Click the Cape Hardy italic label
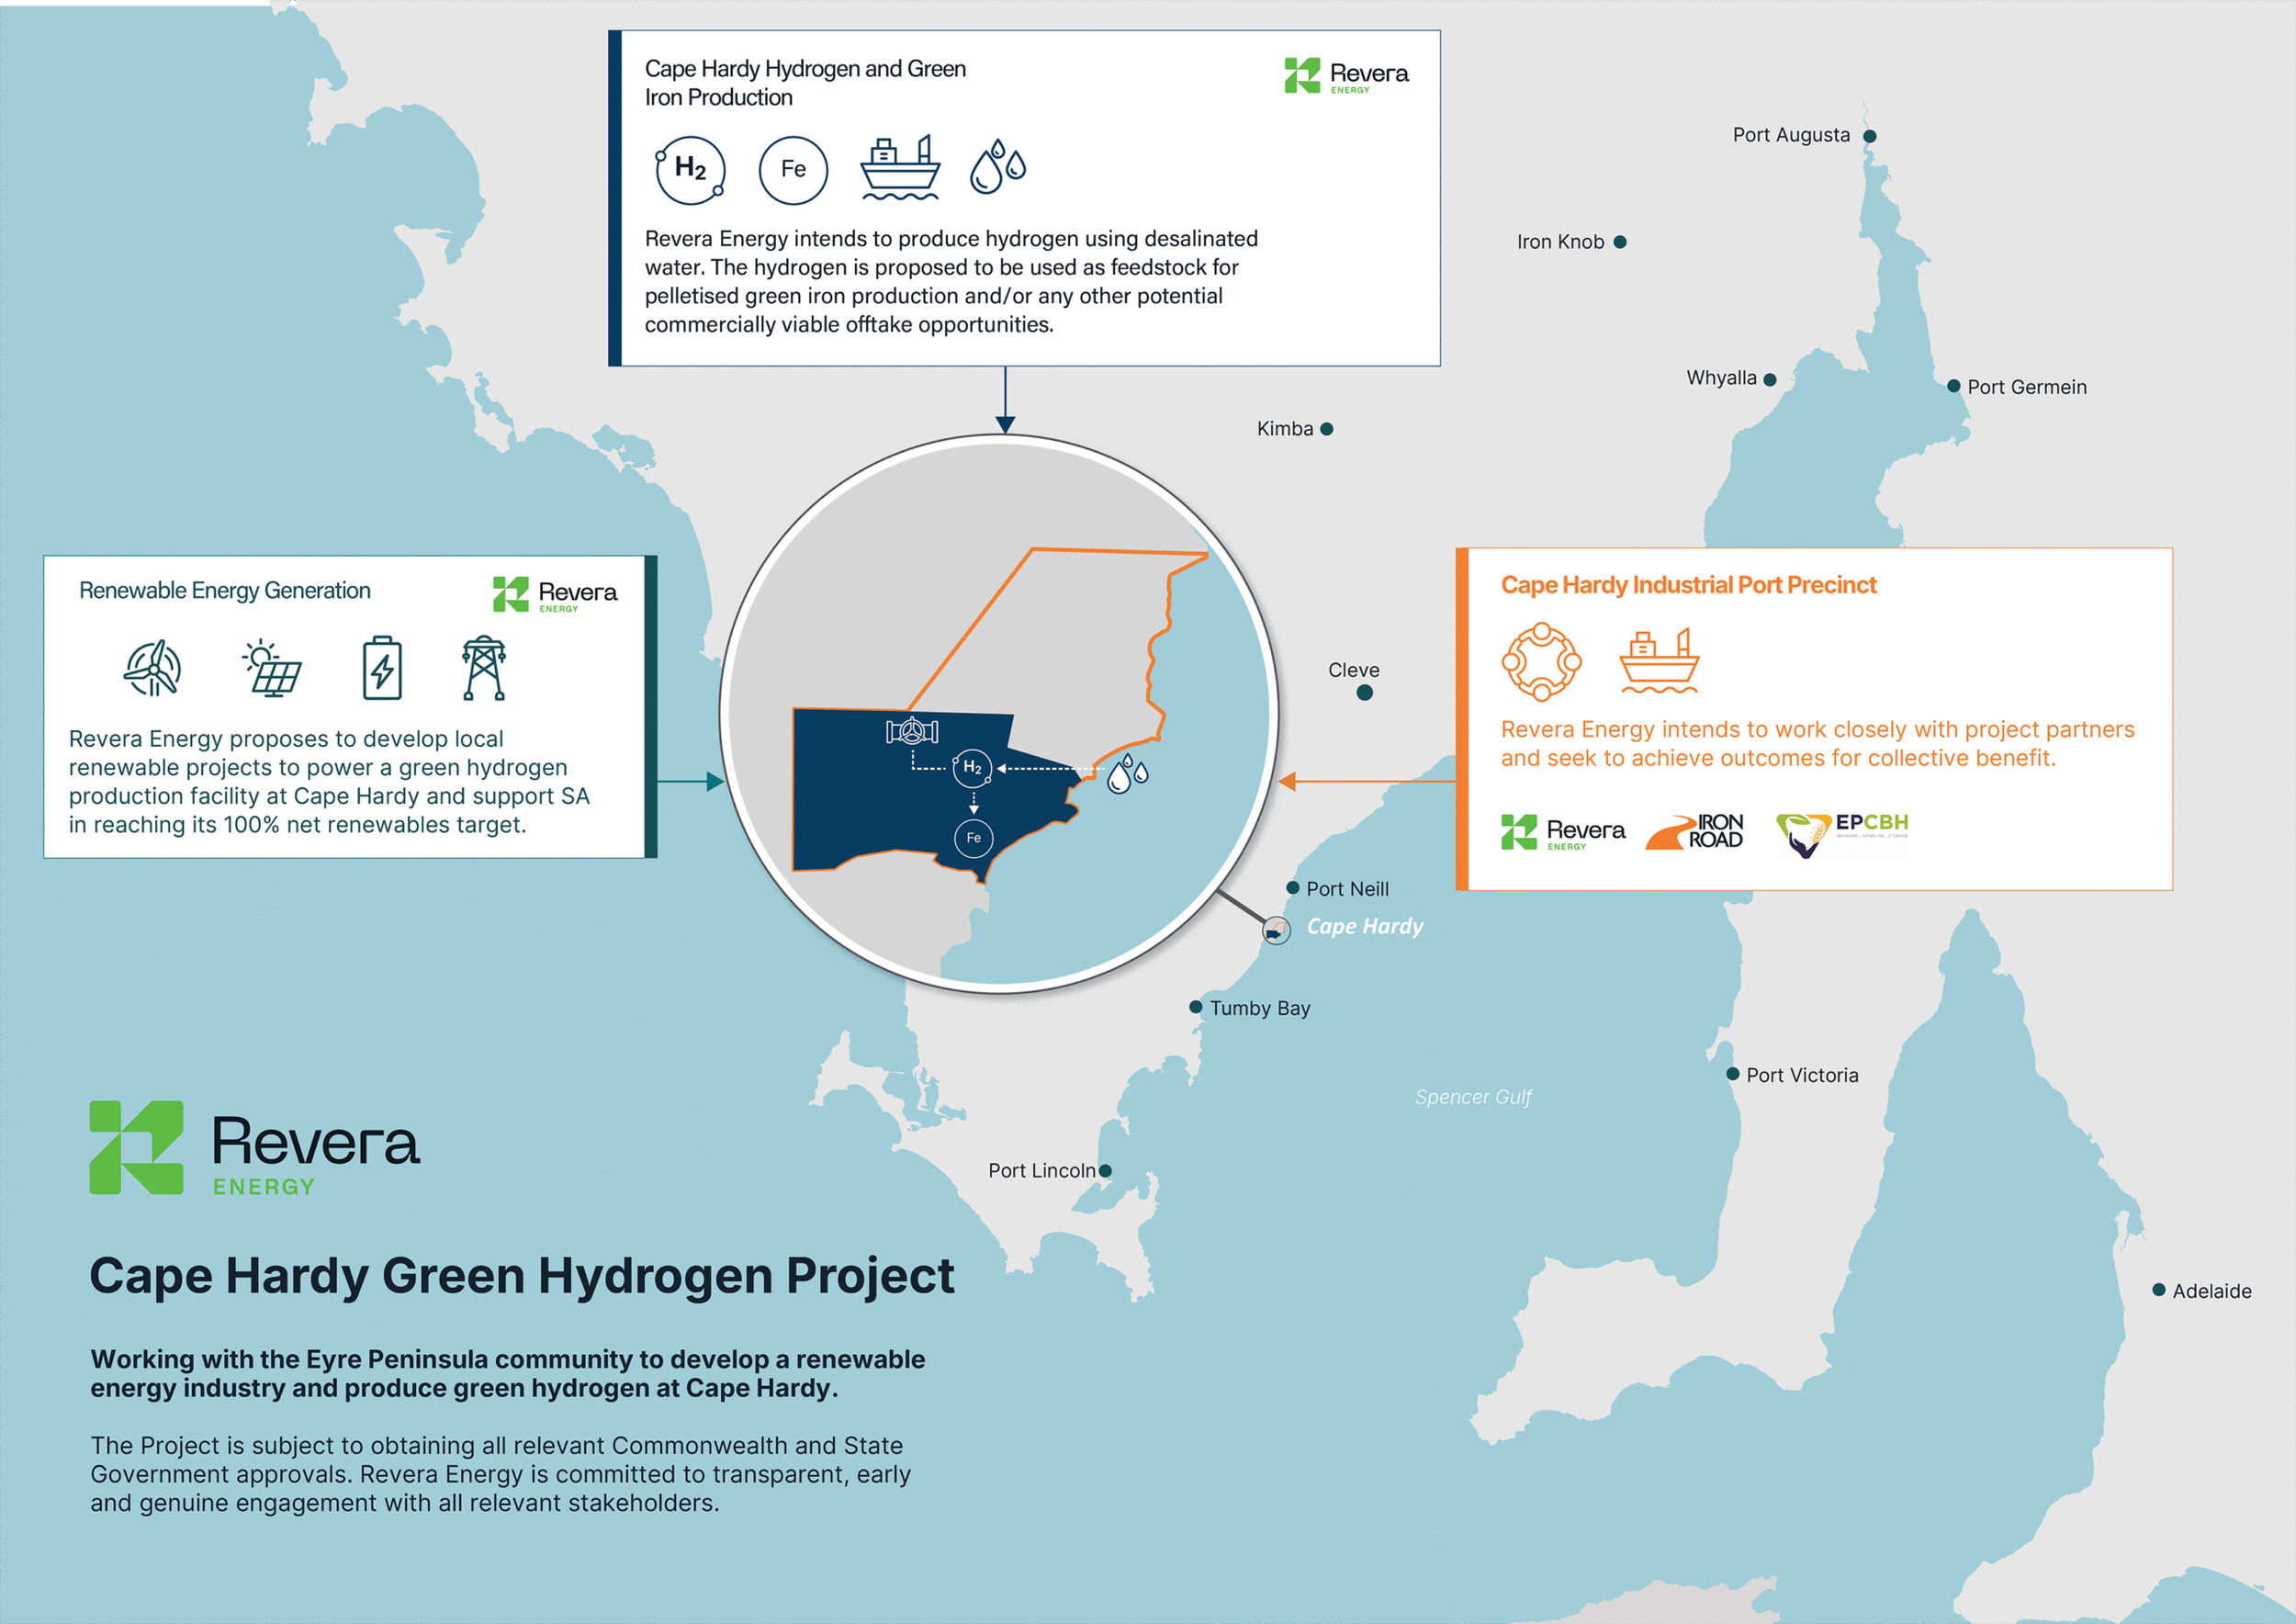Viewport: 2296px width, 1624px height. (1365, 926)
